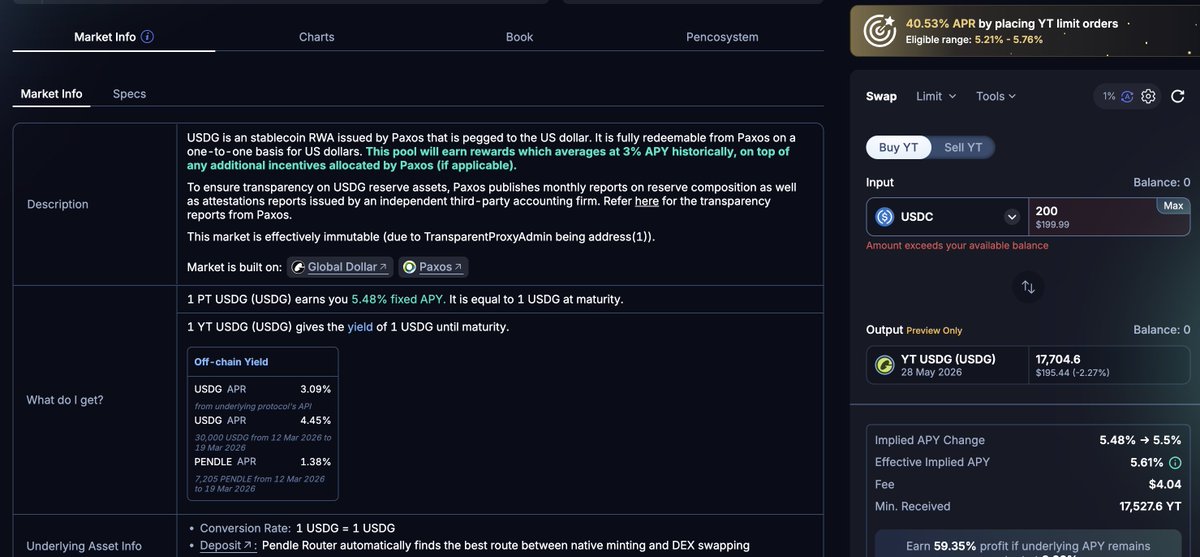Click the USDG APR 3.09% value
The height and width of the screenshot is (557, 1200).
pos(315,389)
